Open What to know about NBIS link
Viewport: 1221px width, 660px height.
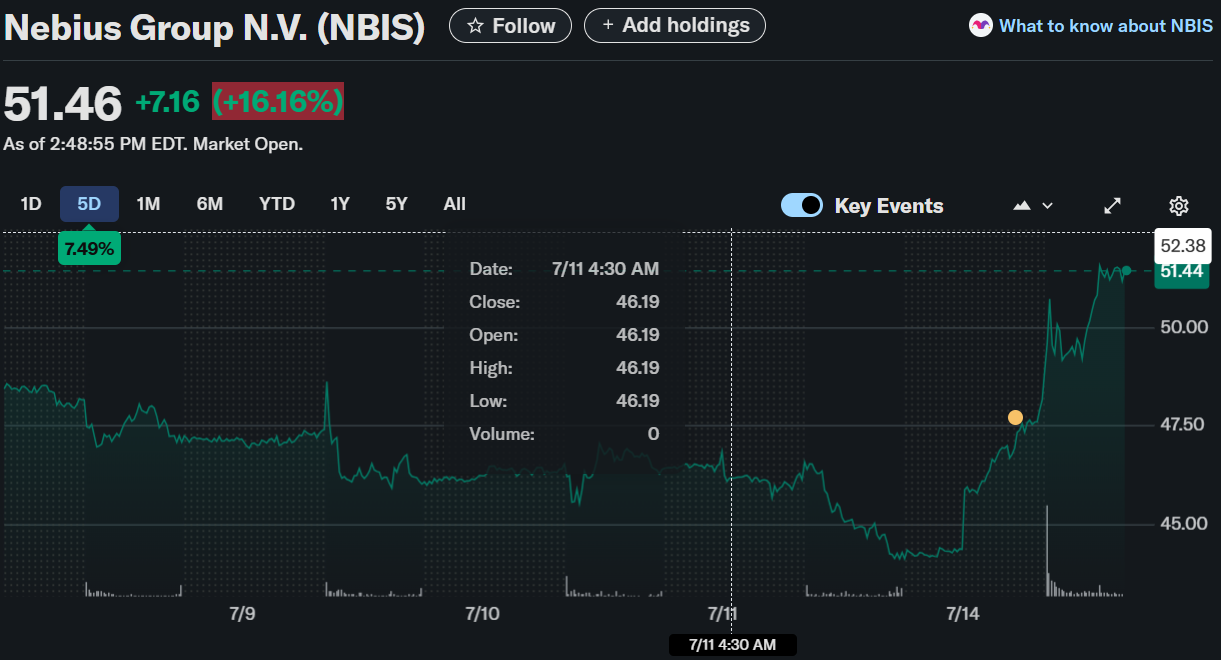1105,26
